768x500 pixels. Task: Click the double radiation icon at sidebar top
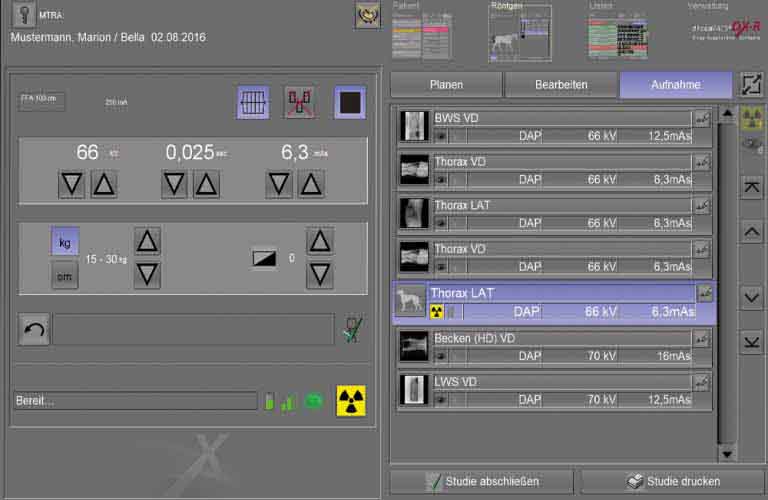click(x=751, y=118)
